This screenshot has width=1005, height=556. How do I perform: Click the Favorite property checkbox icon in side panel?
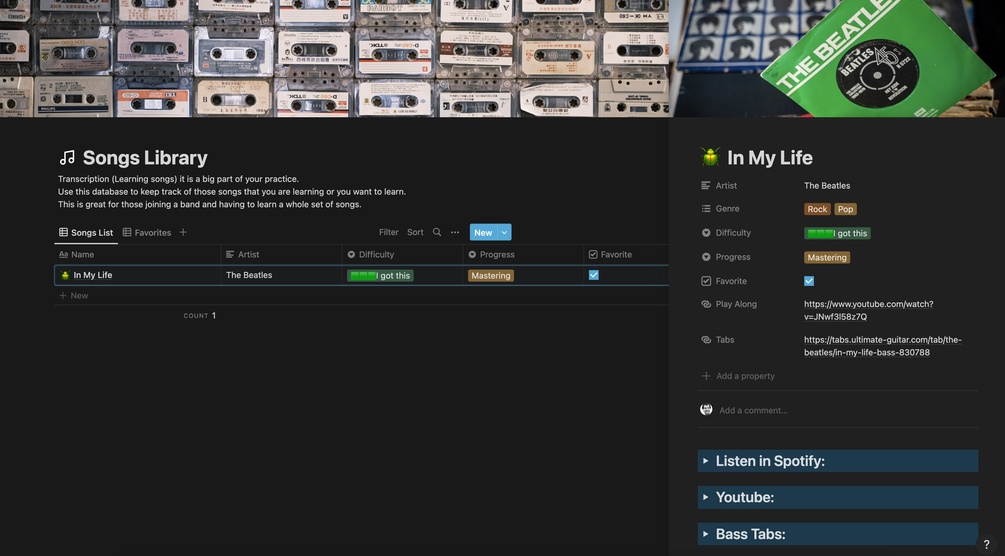706,281
